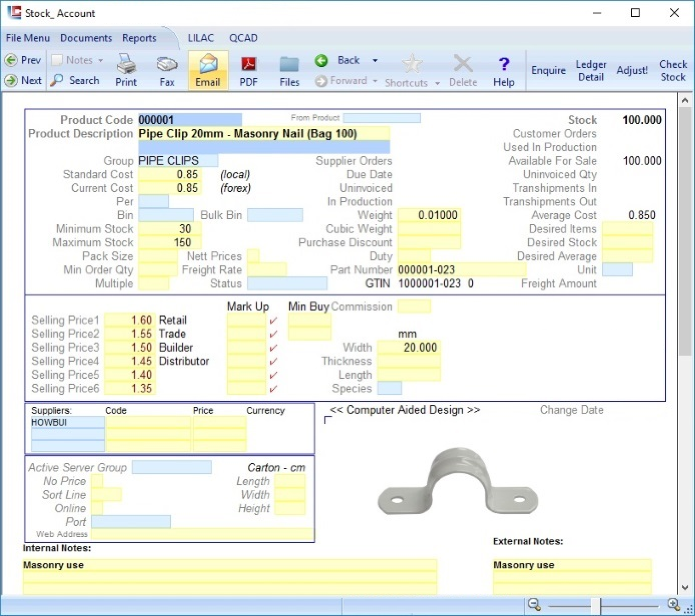Open the Reports menu
The width and height of the screenshot is (695, 616).
[x=139, y=38]
